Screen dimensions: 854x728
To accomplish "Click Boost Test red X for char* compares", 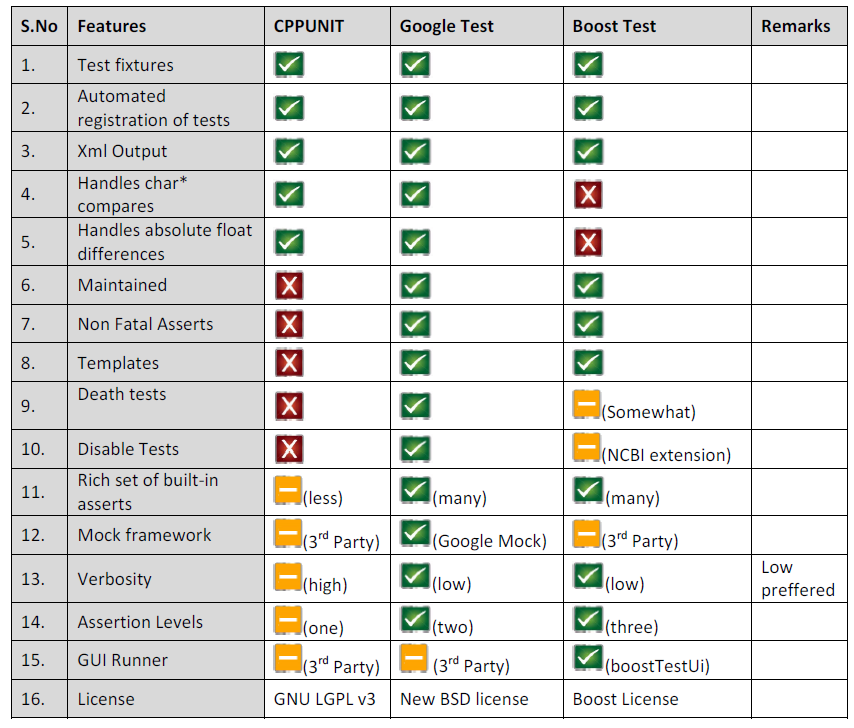I will (588, 194).
